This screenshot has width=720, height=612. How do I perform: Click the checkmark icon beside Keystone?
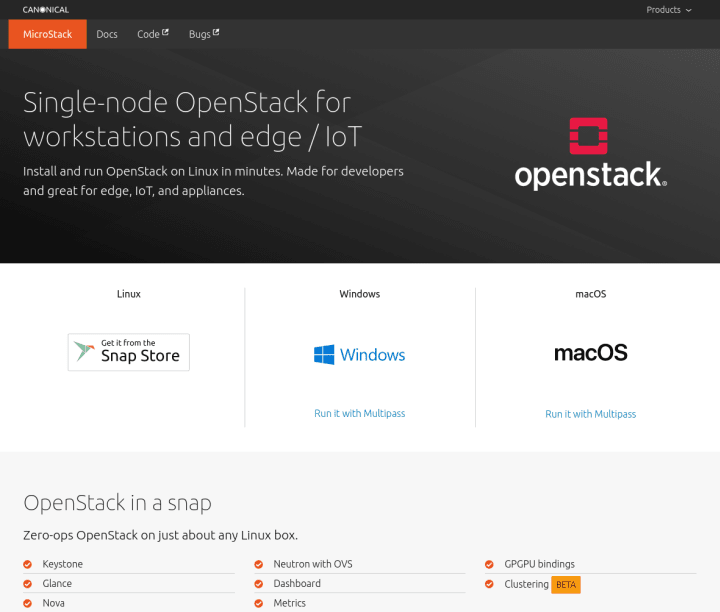pyautogui.click(x=28, y=564)
